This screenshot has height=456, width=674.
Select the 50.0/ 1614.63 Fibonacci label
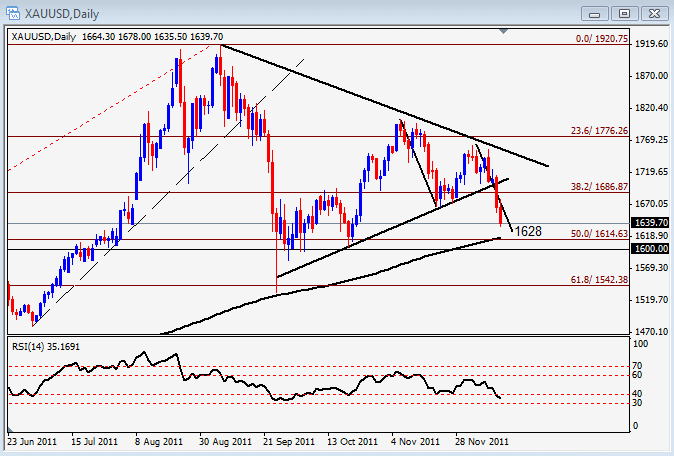coord(599,234)
